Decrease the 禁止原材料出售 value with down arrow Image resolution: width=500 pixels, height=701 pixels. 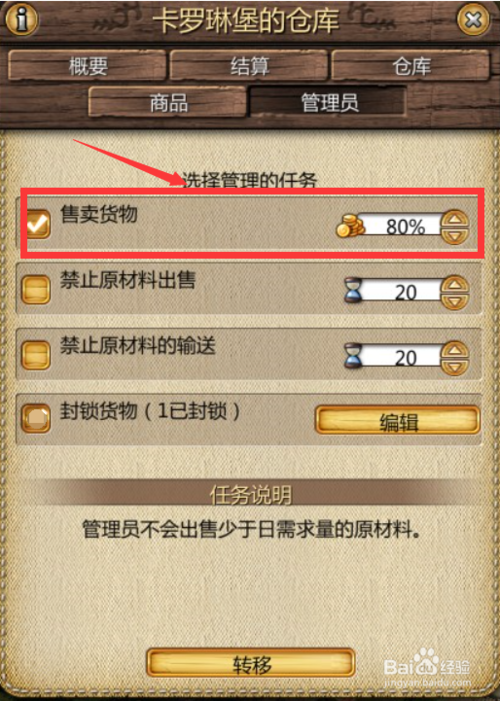coord(454,300)
